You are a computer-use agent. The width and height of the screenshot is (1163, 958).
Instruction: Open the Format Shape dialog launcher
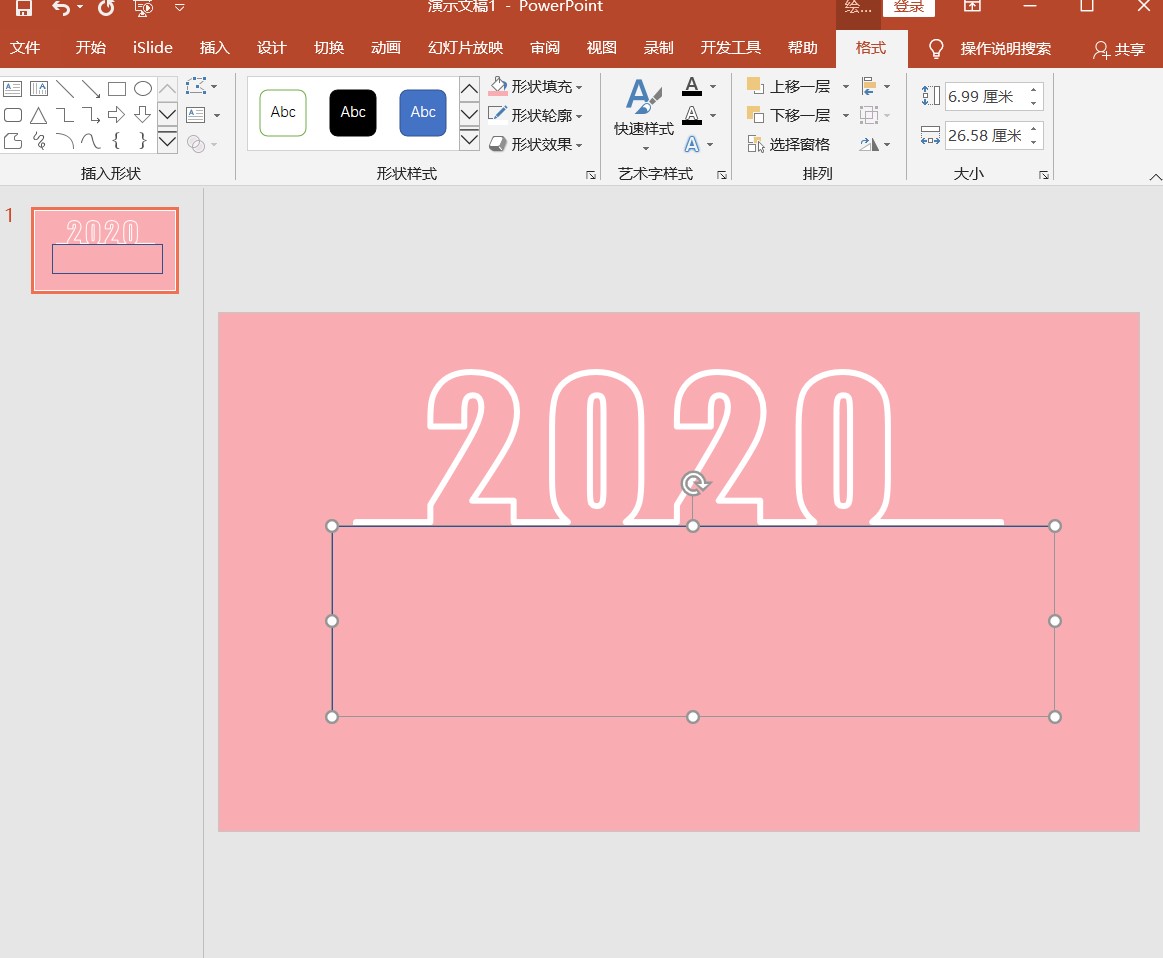point(591,175)
